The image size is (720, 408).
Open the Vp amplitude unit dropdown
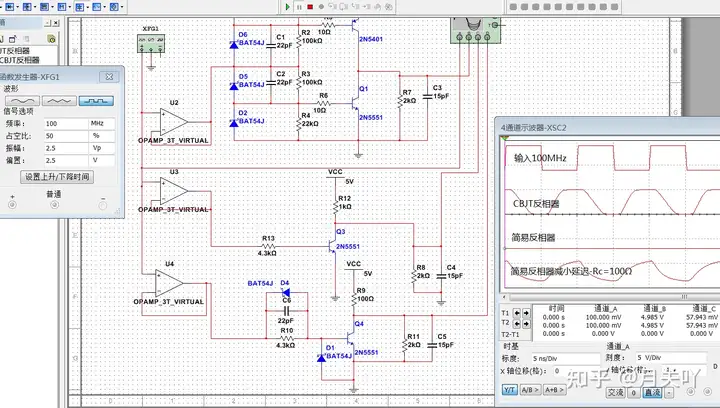tap(101, 148)
